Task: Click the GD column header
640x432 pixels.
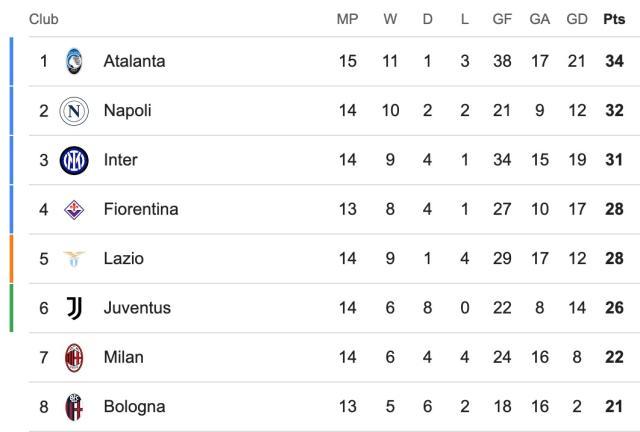Action: click(x=576, y=19)
